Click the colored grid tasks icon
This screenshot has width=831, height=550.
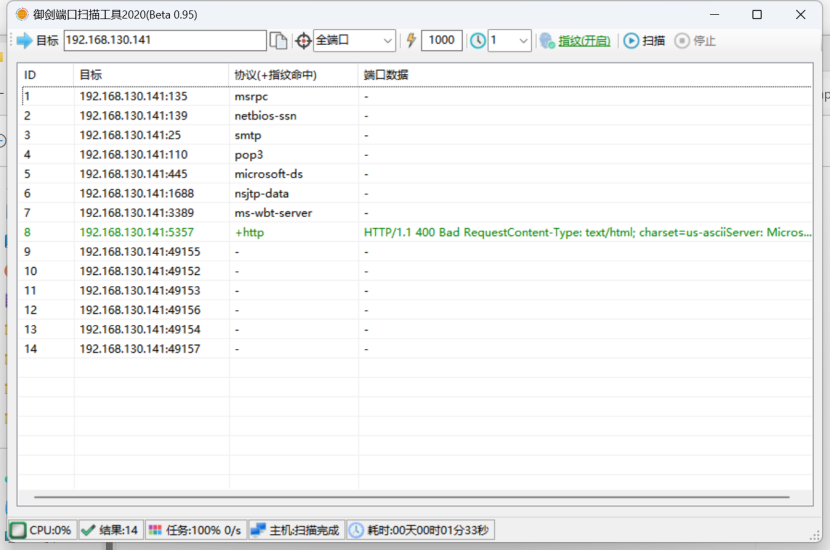pyautogui.click(x=155, y=530)
